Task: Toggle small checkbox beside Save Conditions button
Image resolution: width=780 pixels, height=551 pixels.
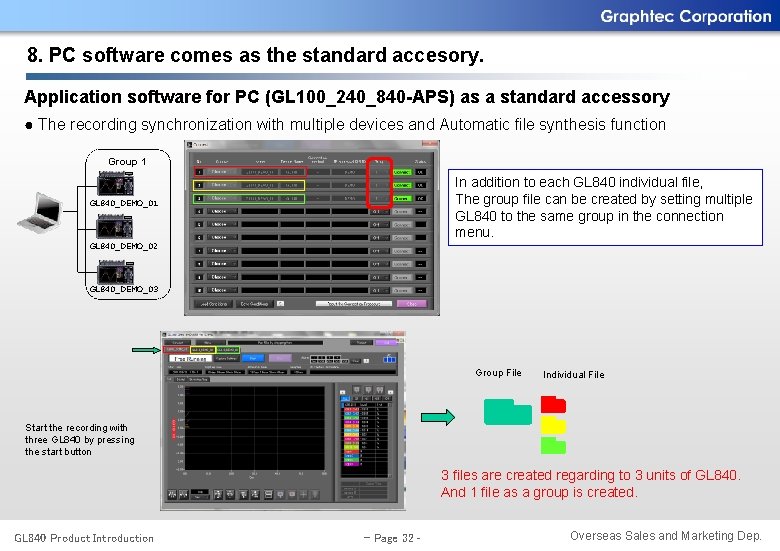Action: coord(281,303)
